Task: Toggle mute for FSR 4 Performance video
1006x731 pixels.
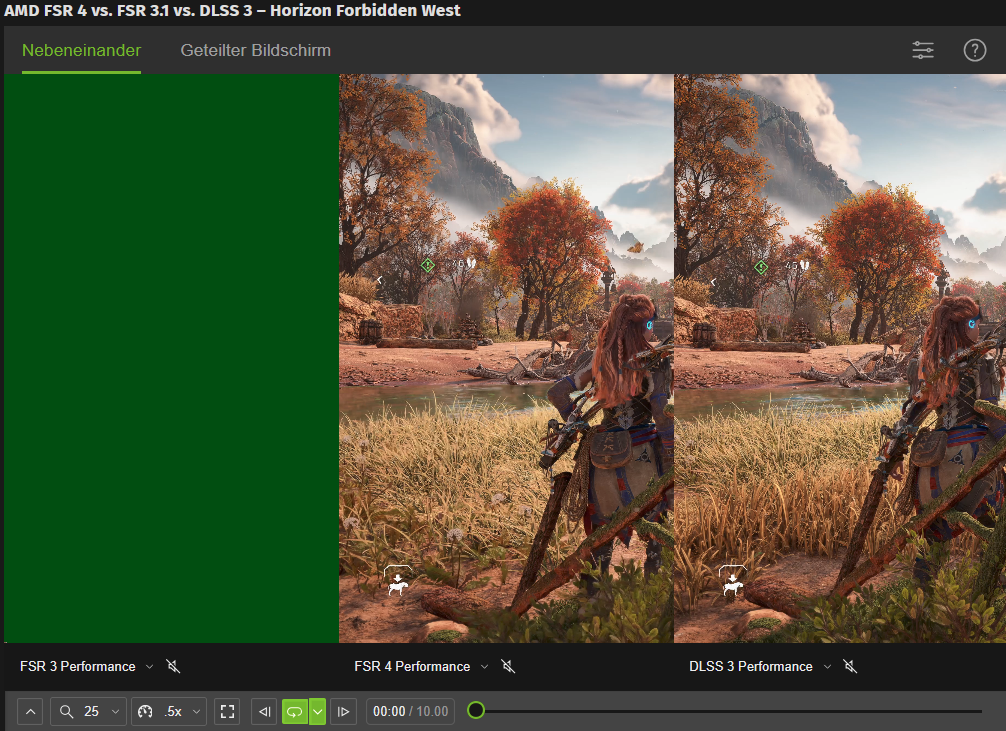Action: click(x=508, y=666)
